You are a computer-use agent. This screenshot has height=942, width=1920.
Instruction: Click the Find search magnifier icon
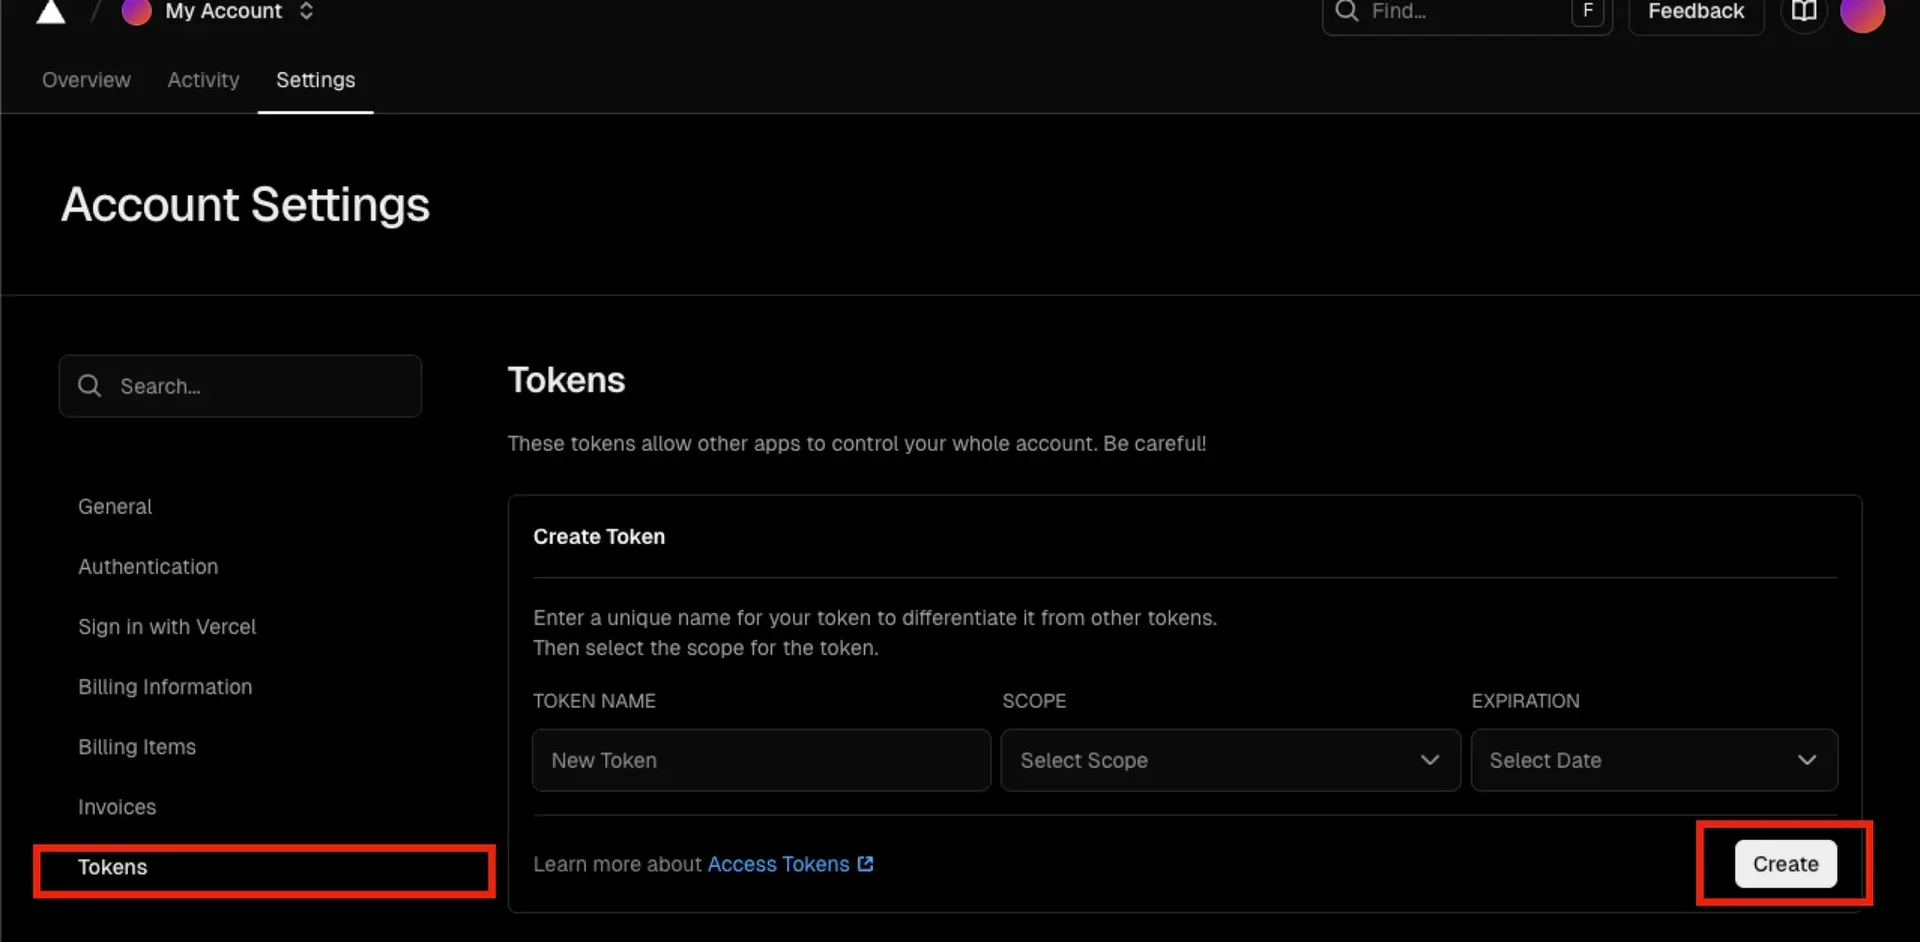point(1347,11)
